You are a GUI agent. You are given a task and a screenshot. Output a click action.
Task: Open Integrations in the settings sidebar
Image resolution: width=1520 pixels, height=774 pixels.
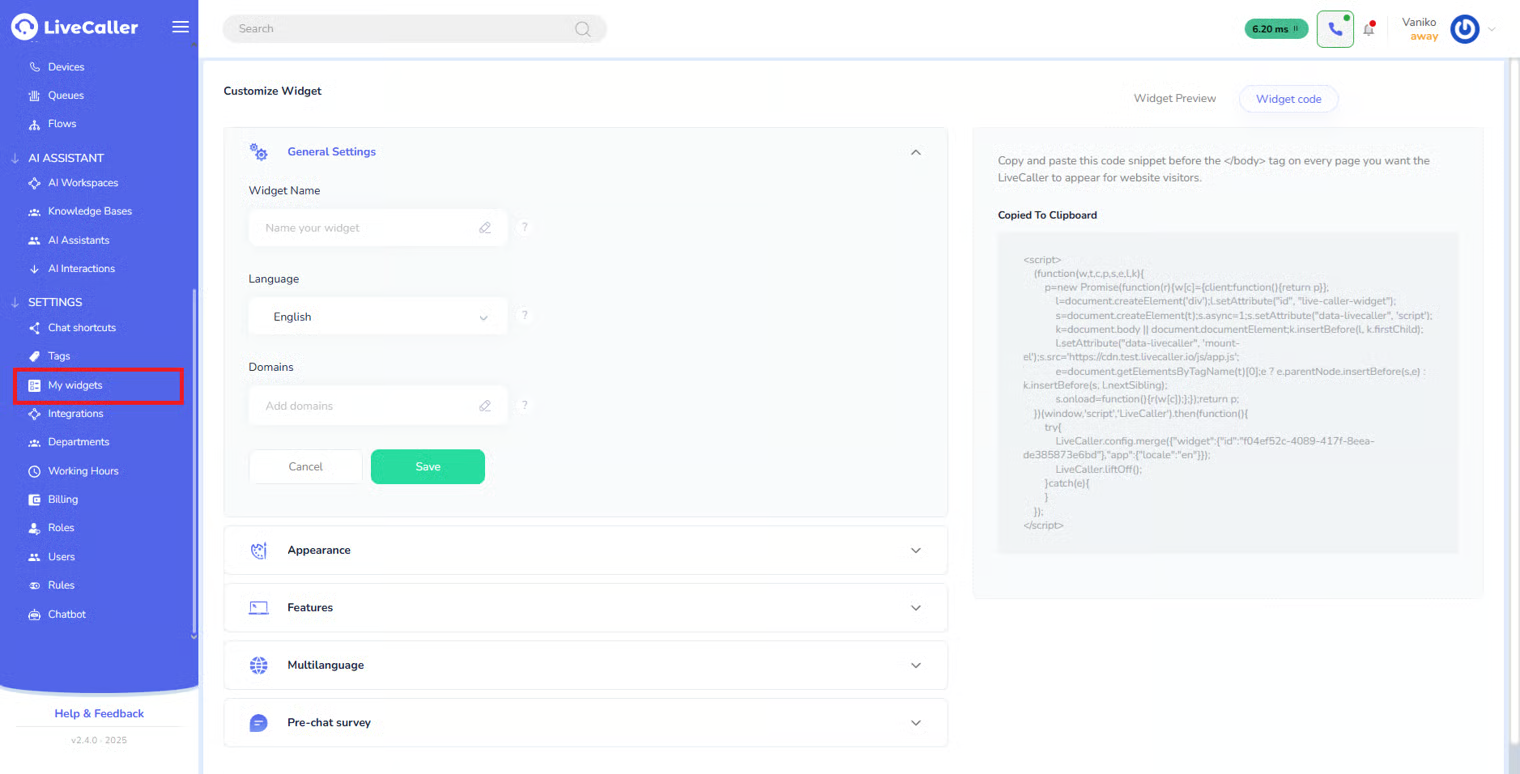[x=75, y=414]
